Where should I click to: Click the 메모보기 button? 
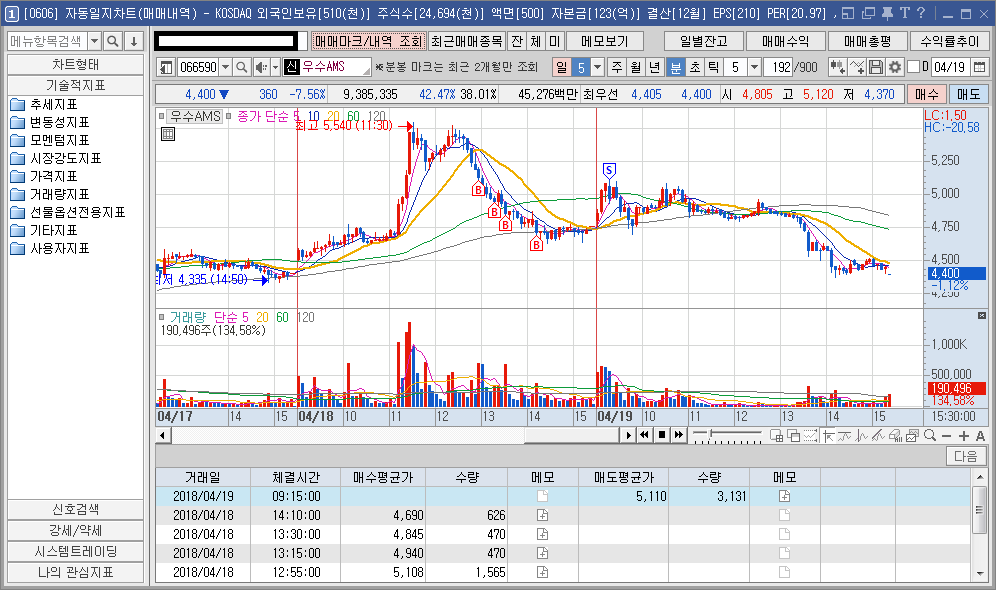click(605, 41)
